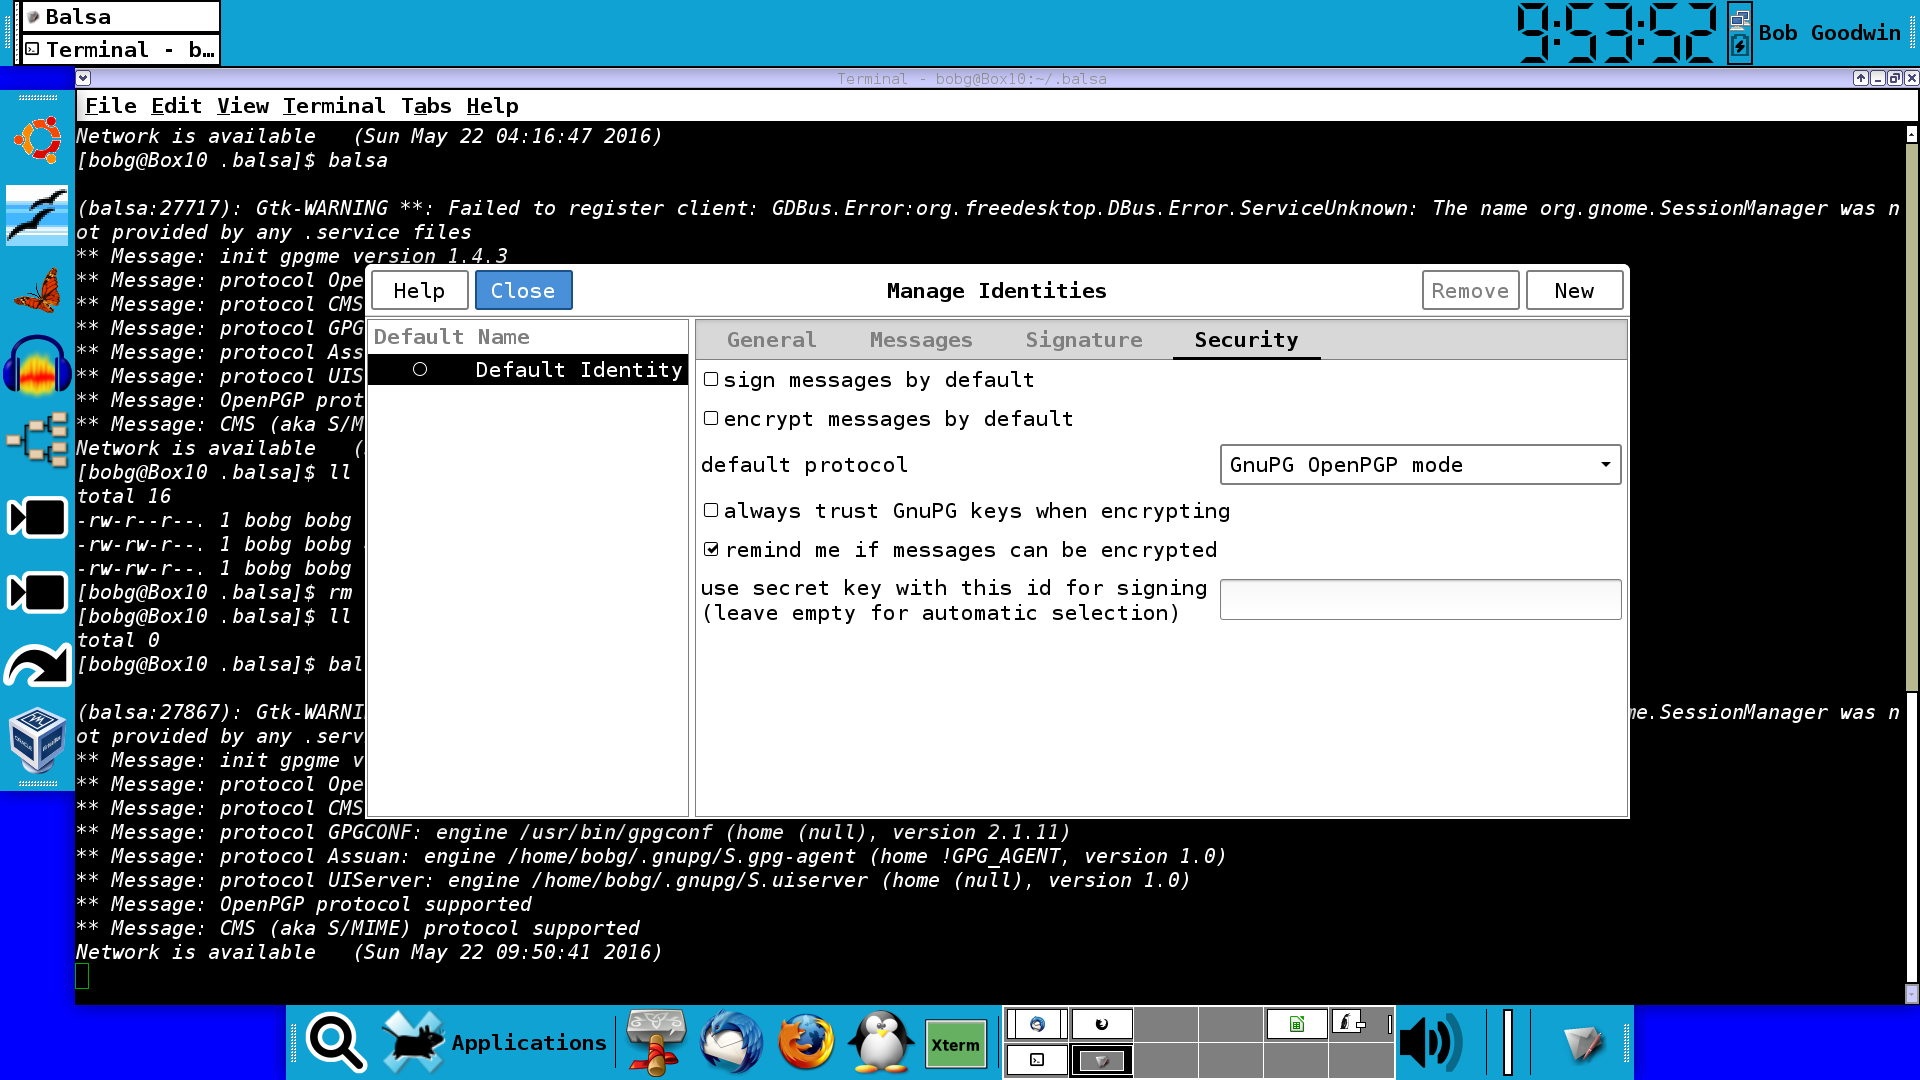Viewport: 1920px width, 1080px height.
Task: Click the Name column header
Action: [x=503, y=337]
